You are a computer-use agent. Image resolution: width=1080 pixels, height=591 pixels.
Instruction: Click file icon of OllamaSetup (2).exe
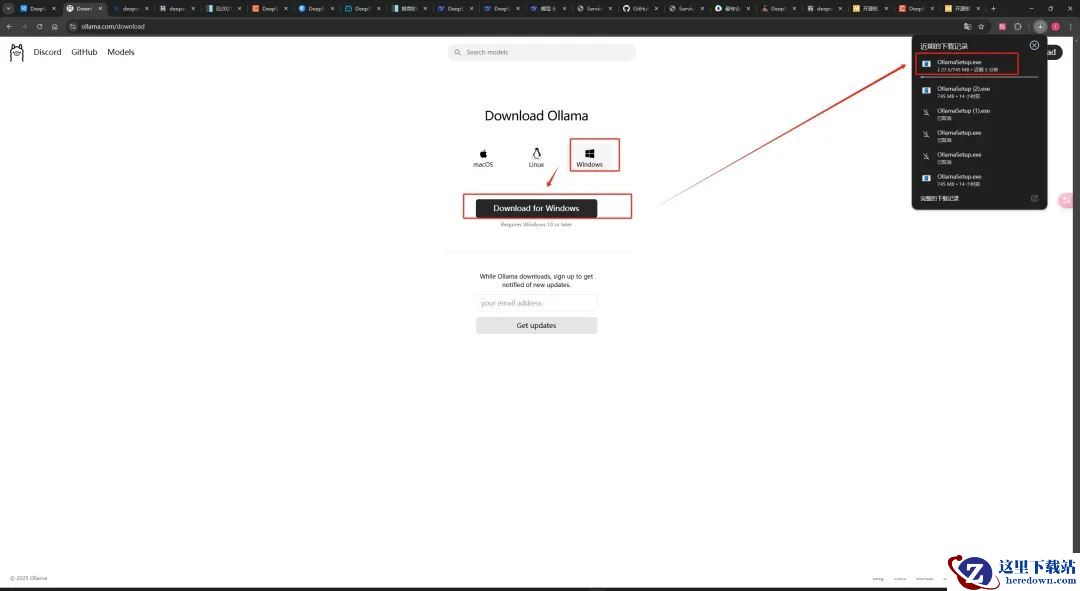click(x=926, y=90)
